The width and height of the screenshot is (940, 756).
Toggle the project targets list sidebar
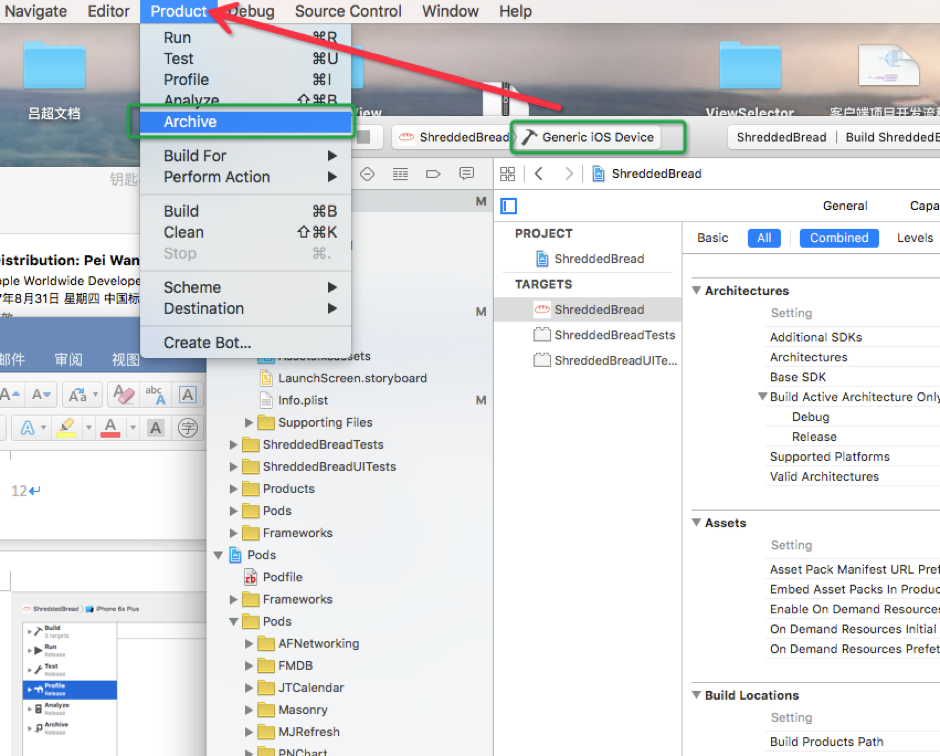(x=508, y=206)
